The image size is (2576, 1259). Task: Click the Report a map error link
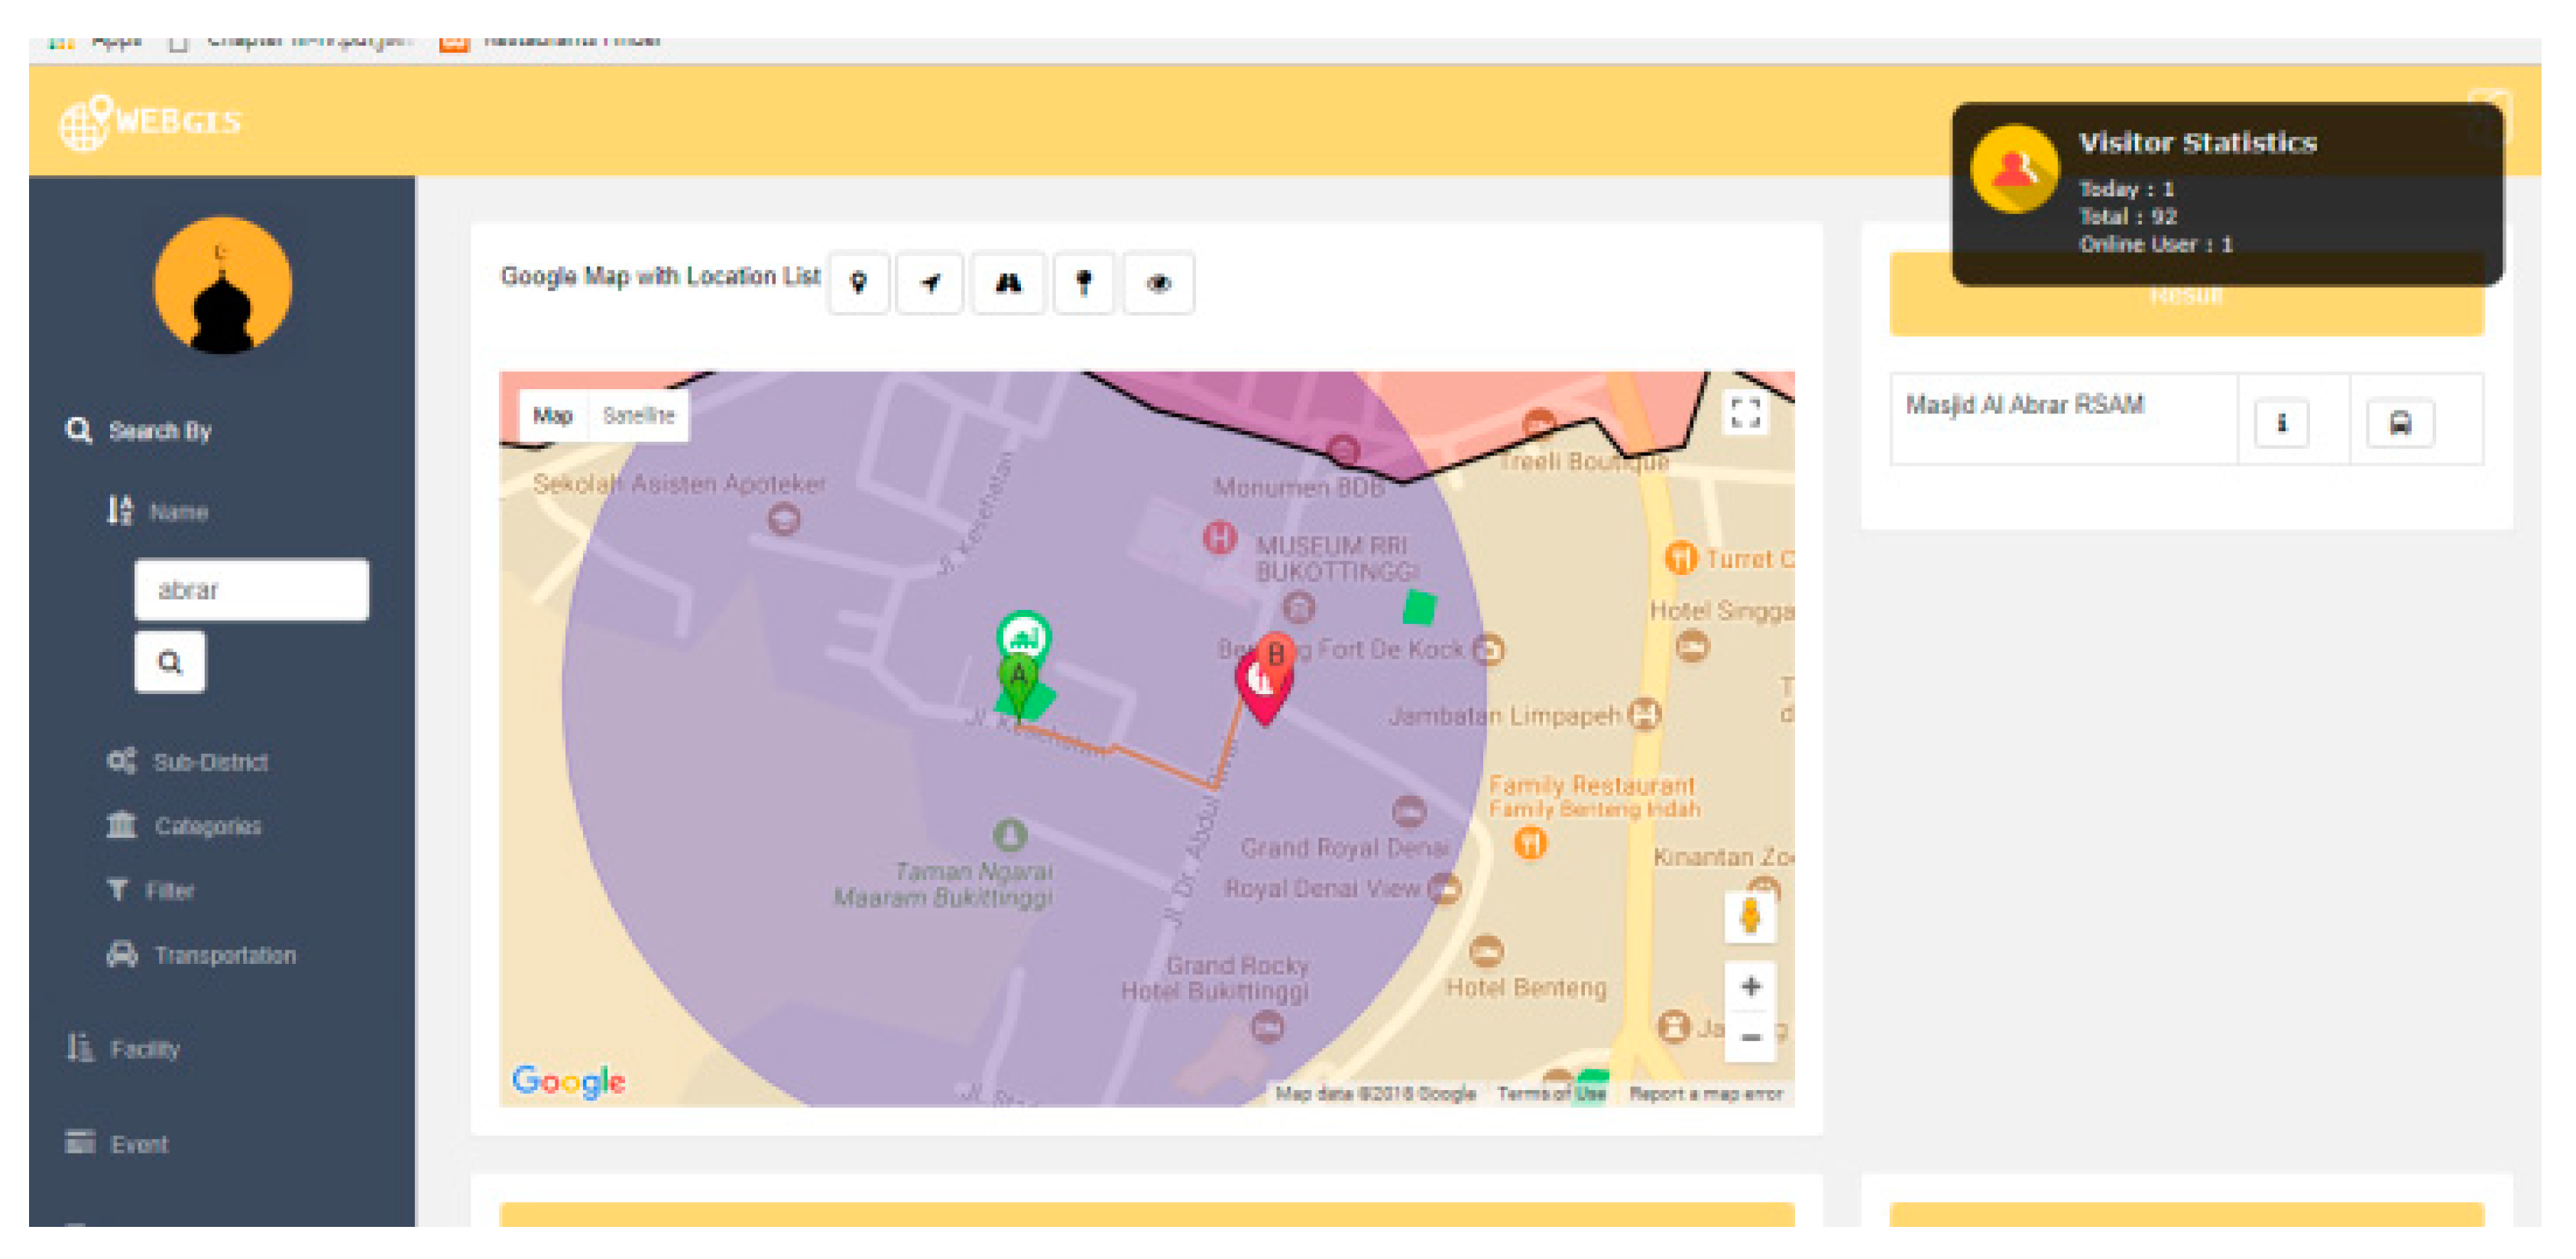pyautogui.click(x=1705, y=1093)
